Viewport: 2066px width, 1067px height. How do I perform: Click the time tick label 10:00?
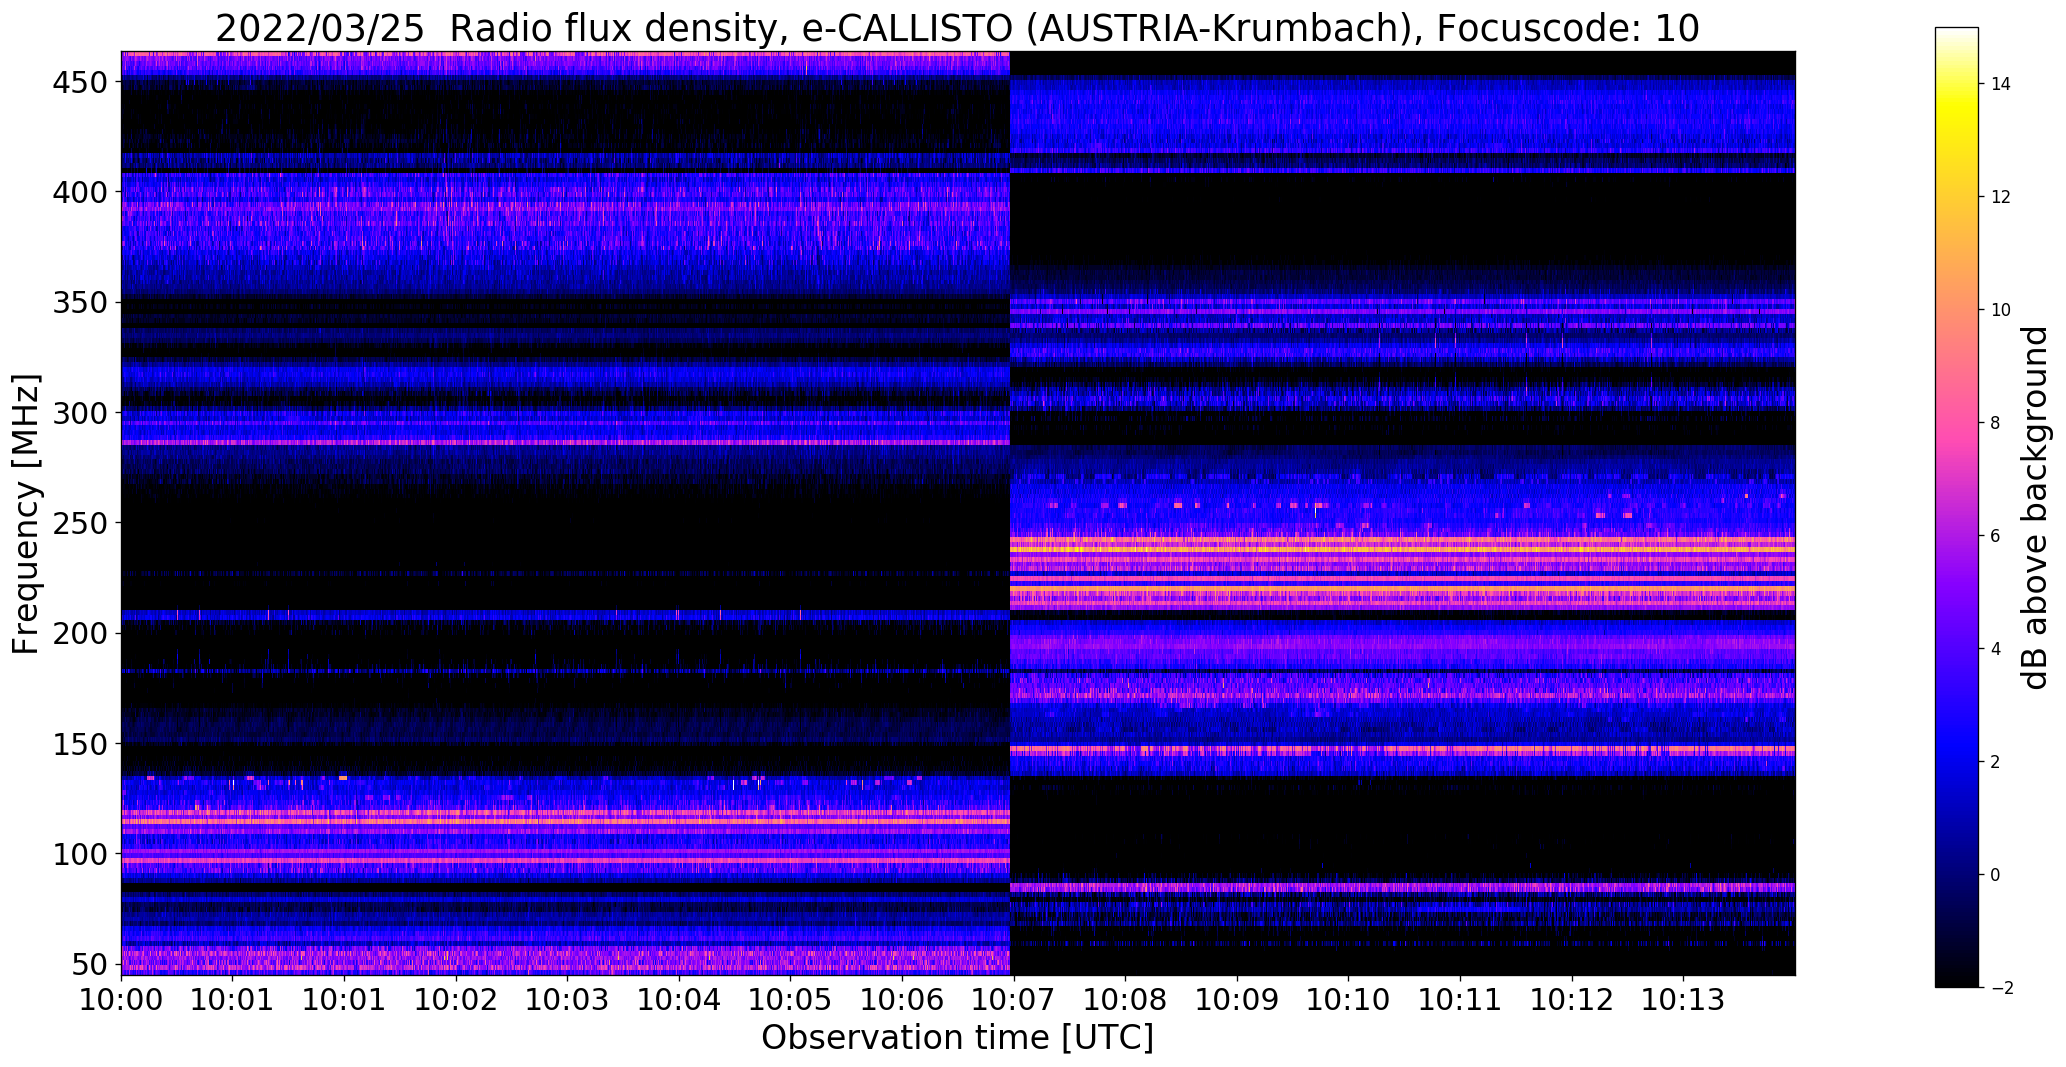pyautogui.click(x=122, y=1001)
